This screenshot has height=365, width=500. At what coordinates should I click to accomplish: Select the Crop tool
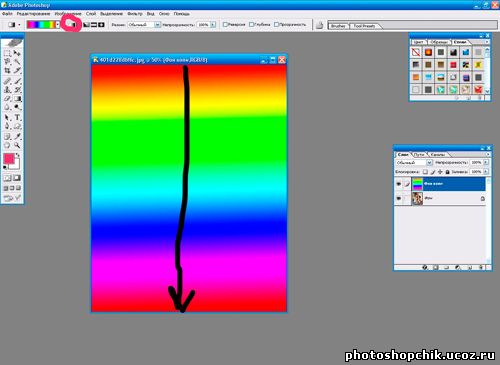tap(7, 71)
